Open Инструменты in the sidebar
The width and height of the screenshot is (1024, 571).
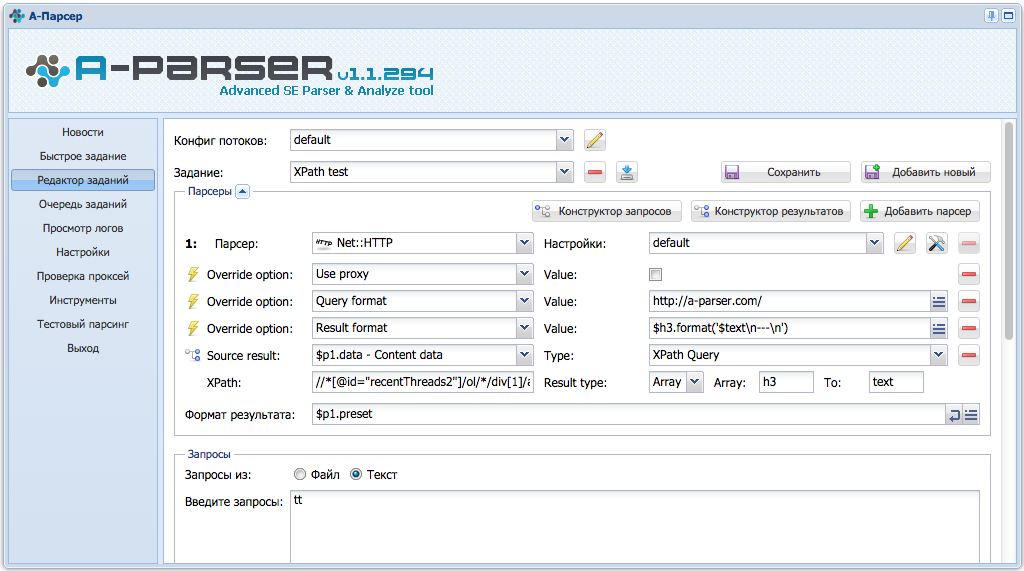pyautogui.click(x=83, y=300)
